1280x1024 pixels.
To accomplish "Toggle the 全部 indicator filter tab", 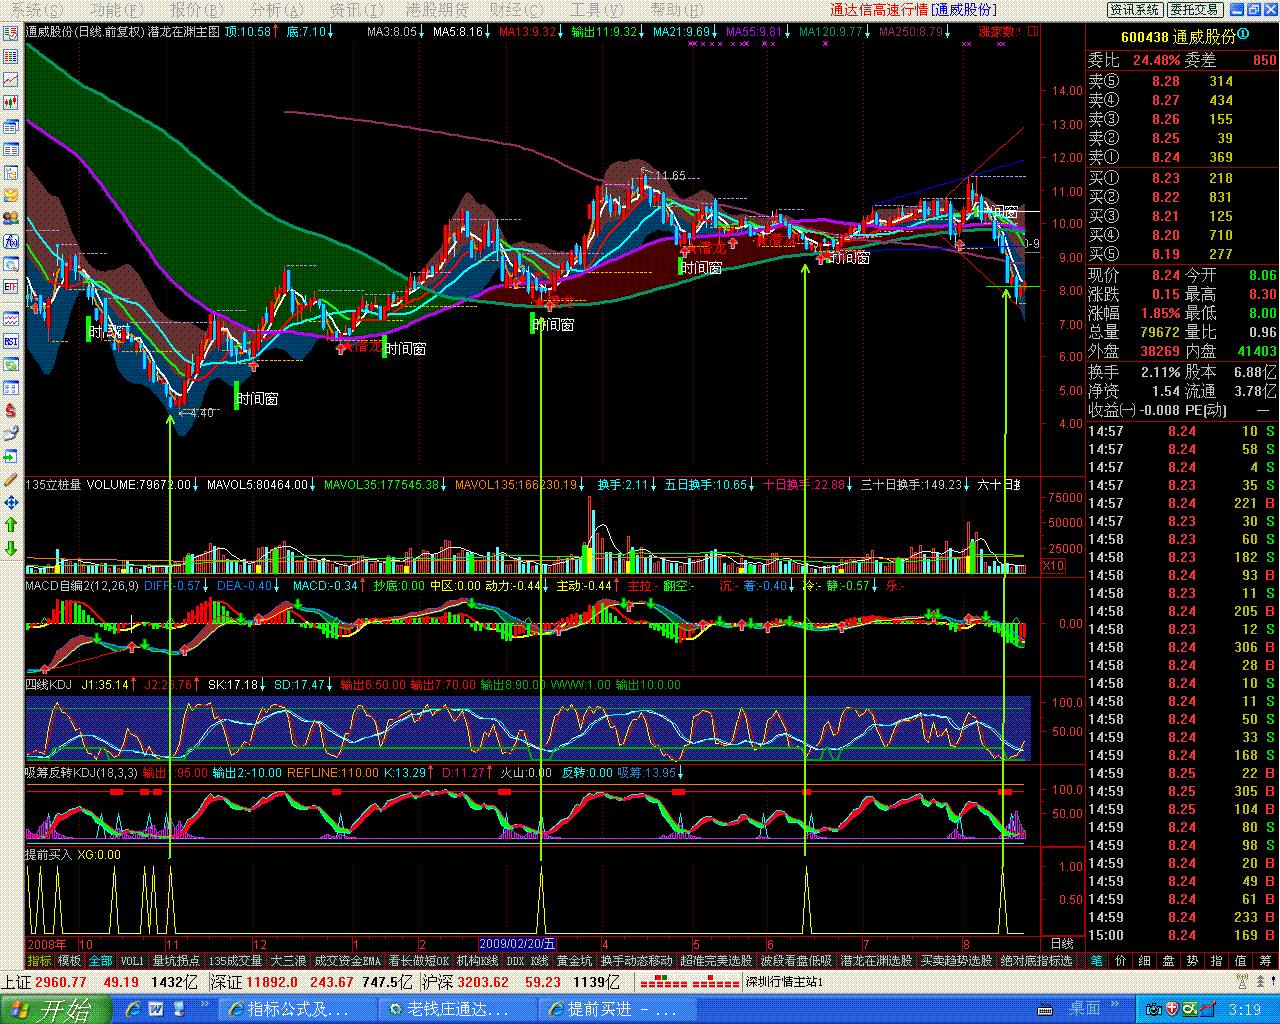I will [x=101, y=961].
